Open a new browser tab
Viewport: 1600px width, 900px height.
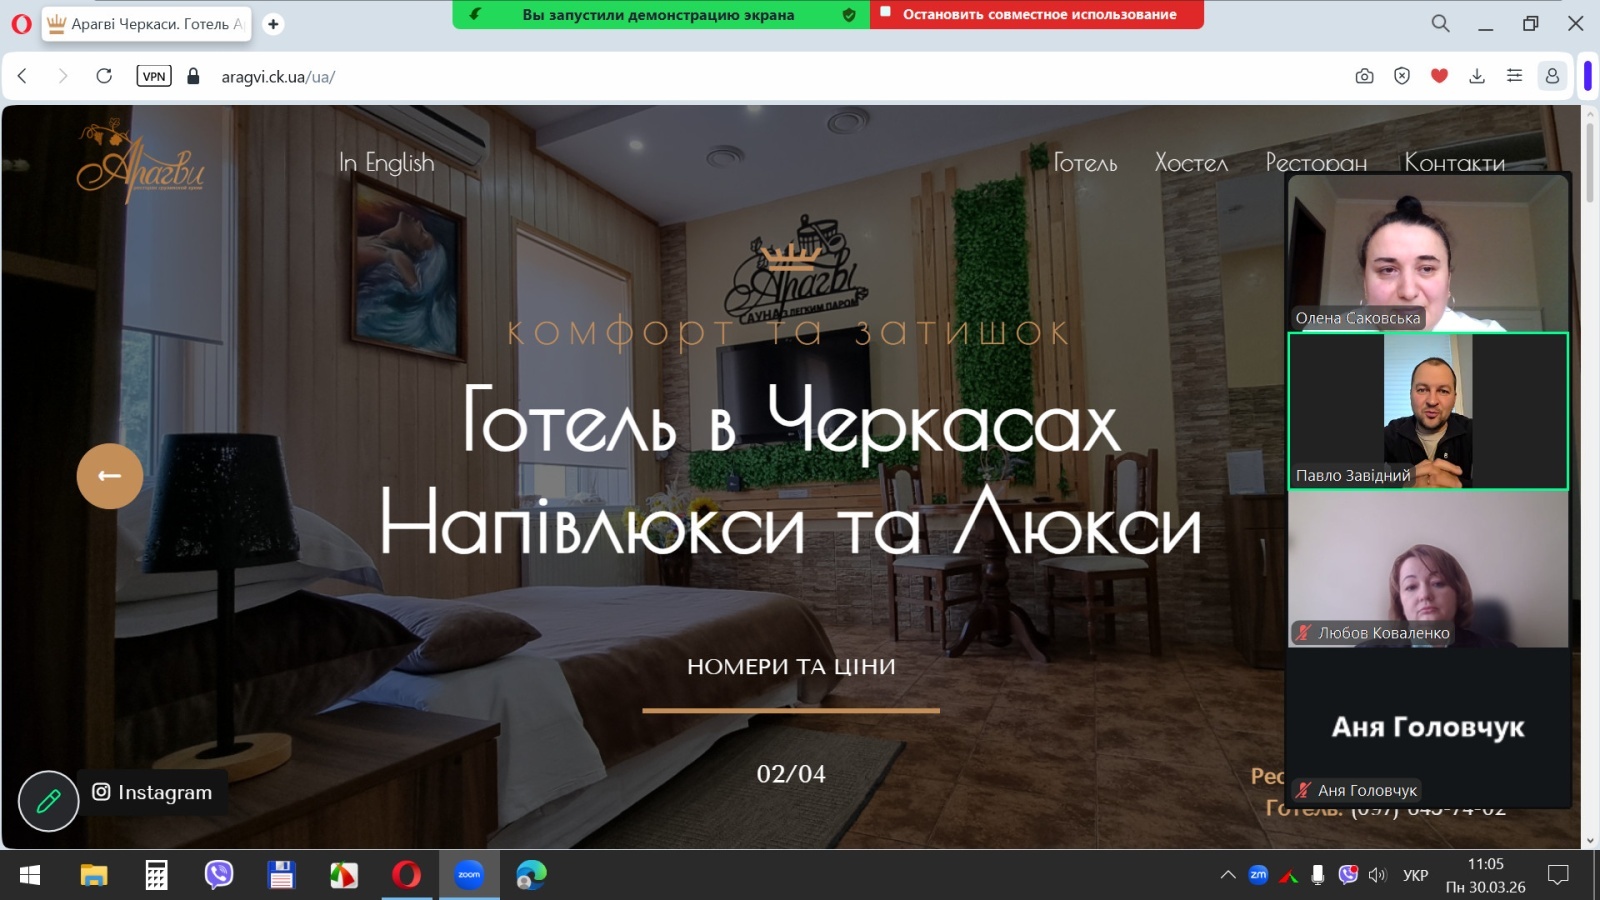tap(273, 24)
